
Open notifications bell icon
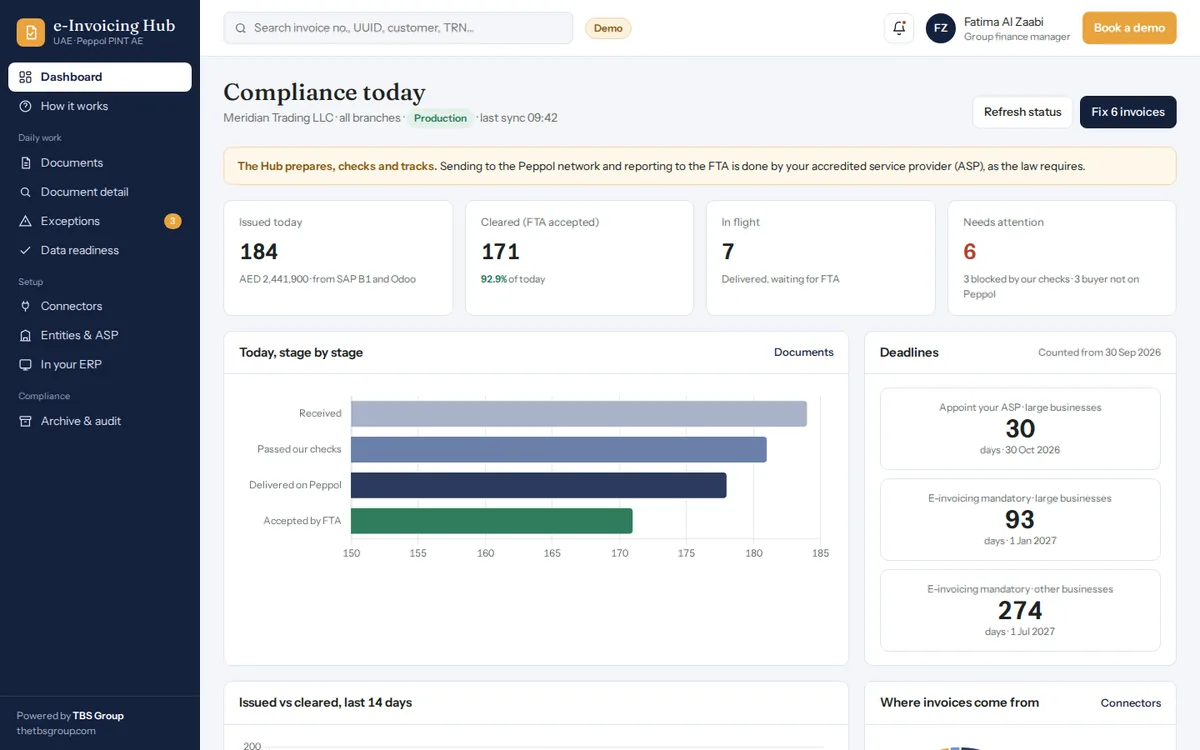pyautogui.click(x=899, y=28)
